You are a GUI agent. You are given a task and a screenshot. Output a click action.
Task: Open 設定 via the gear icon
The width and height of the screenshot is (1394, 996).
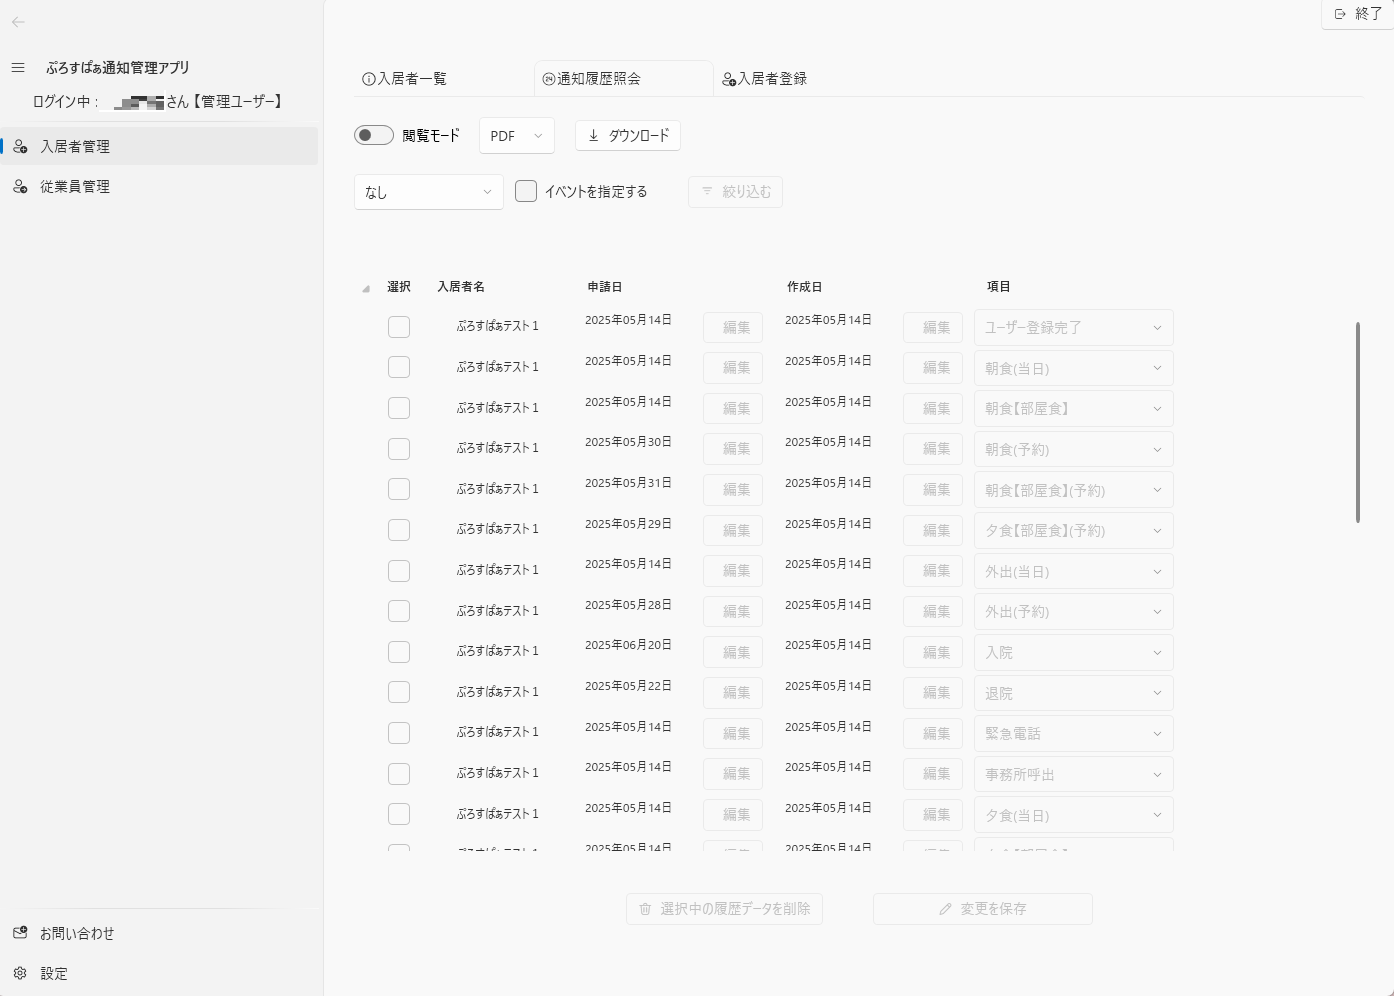pyautogui.click(x=20, y=973)
